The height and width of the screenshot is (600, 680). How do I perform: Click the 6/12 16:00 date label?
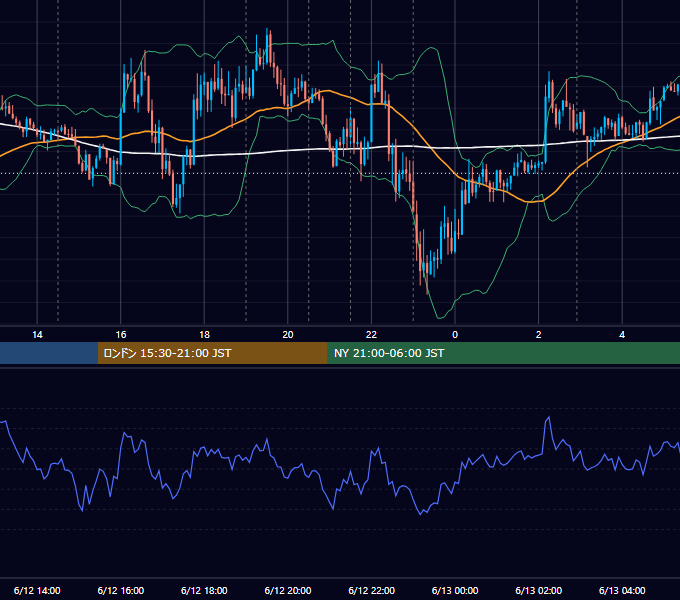[x=121, y=590]
